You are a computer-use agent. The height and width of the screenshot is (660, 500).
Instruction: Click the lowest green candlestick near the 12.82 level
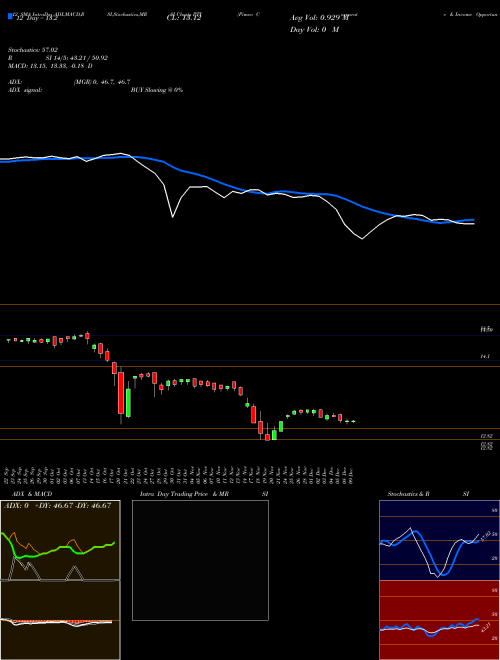click(x=274, y=435)
